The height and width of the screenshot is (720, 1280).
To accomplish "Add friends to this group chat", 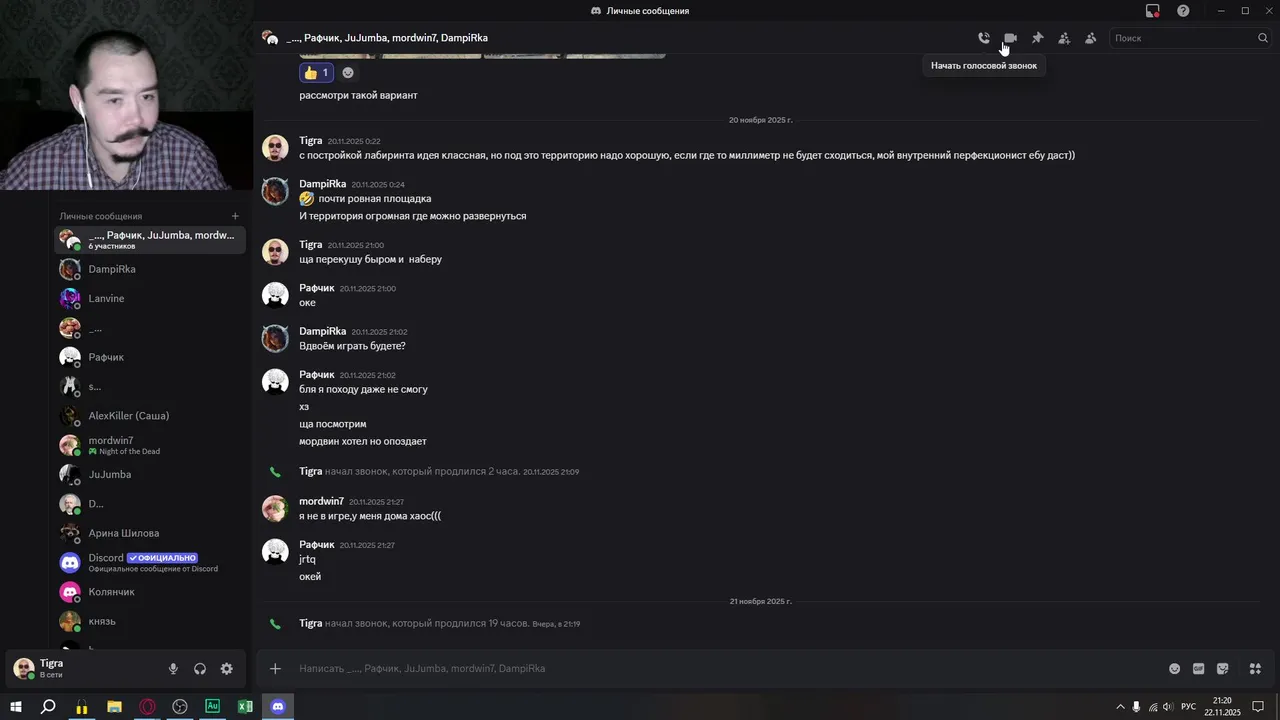I will pyautogui.click(x=1064, y=38).
